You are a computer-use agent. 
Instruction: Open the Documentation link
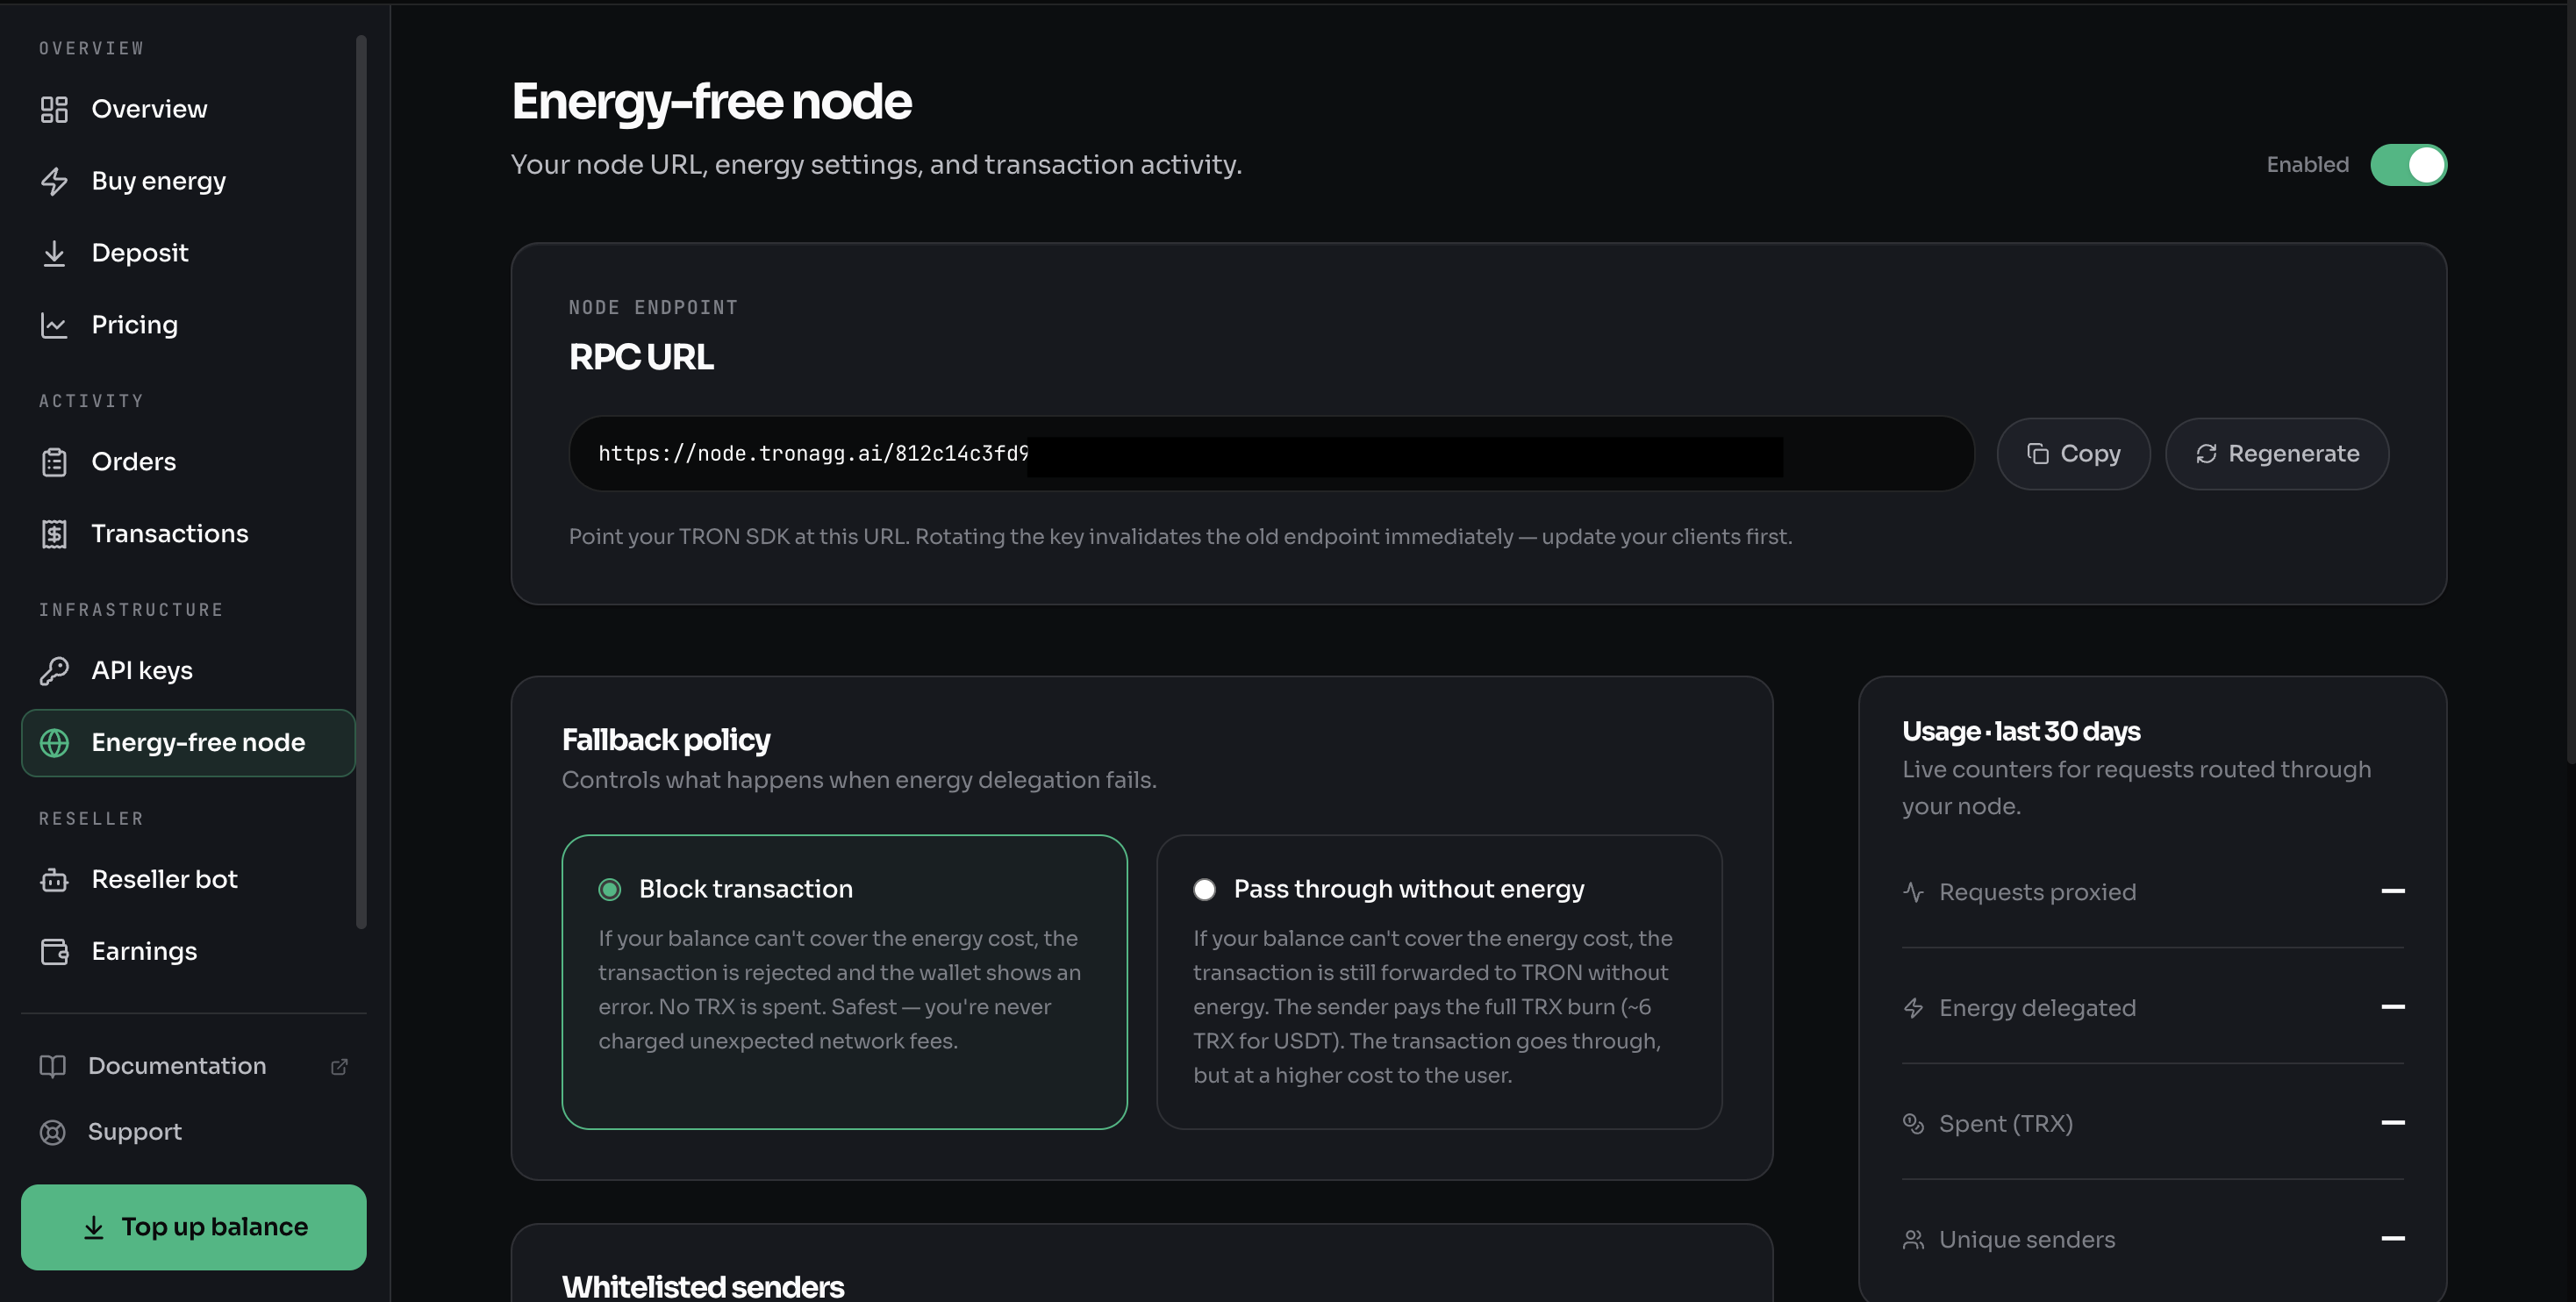pos(194,1066)
